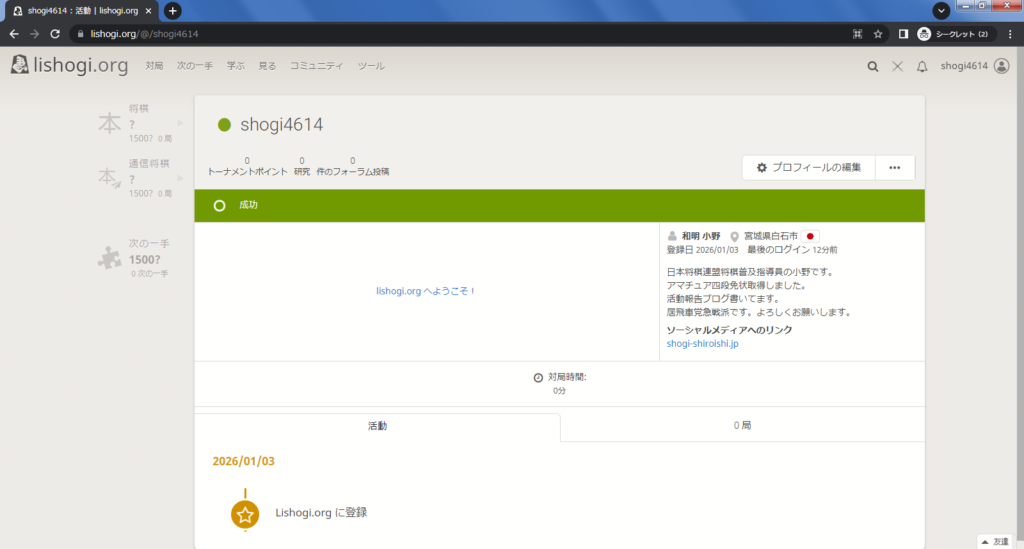Open the 学ぶ menu
This screenshot has width=1024, height=549.
coord(236,66)
